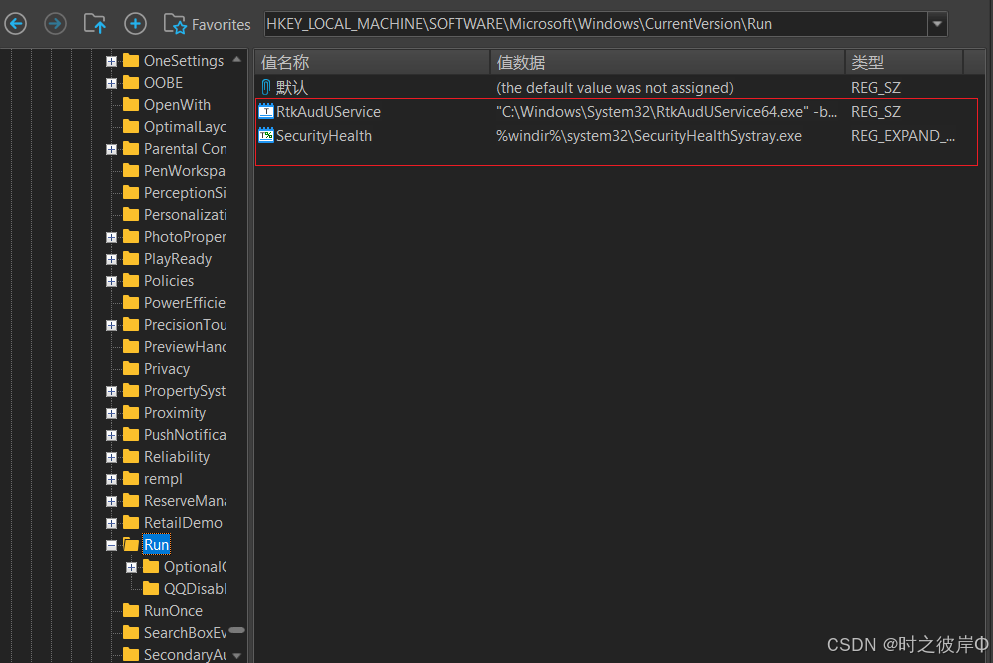Expand the PrecisionTou tree node

pos(111,325)
